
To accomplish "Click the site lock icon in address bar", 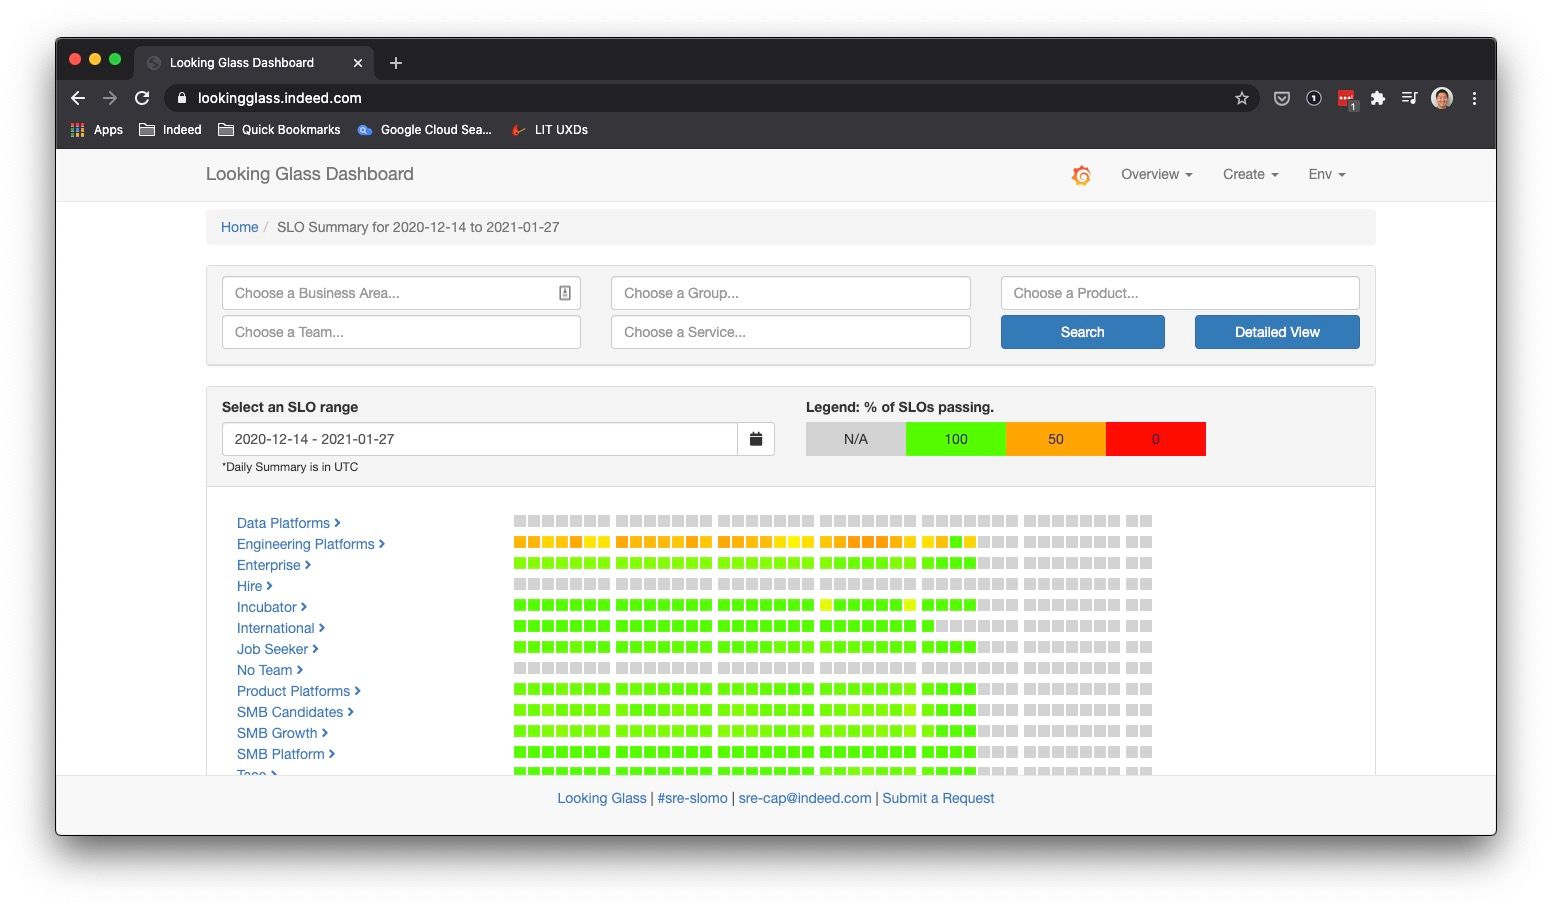I will coord(181,98).
